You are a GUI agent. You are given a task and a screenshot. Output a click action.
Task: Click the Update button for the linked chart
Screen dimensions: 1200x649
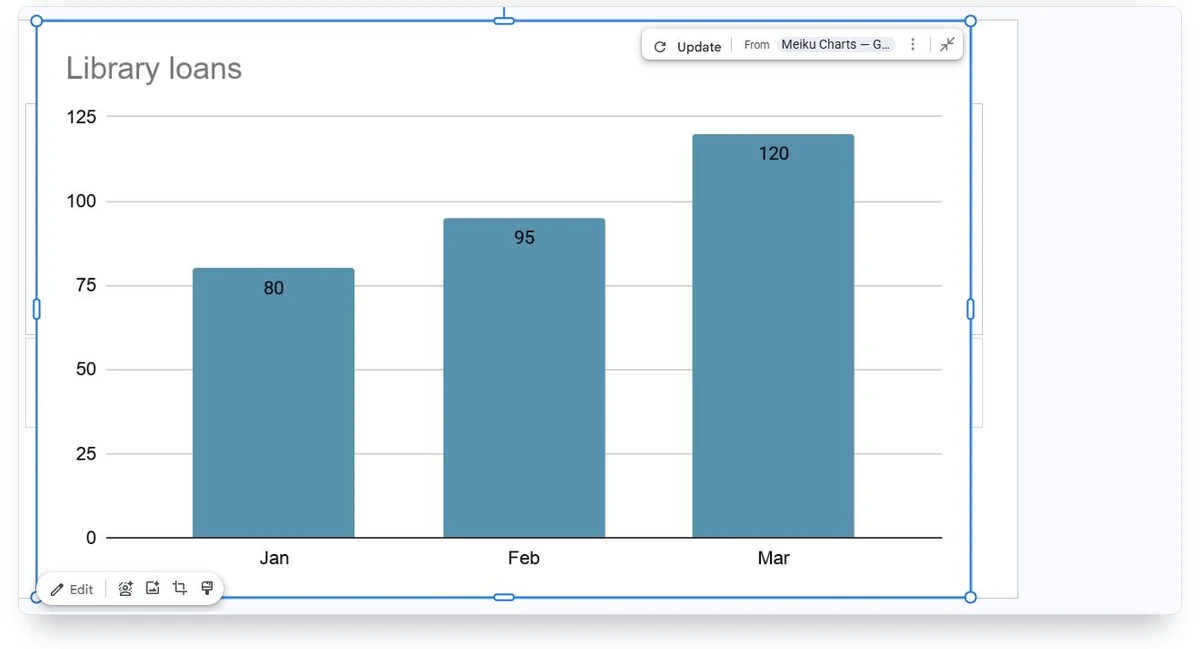point(687,46)
